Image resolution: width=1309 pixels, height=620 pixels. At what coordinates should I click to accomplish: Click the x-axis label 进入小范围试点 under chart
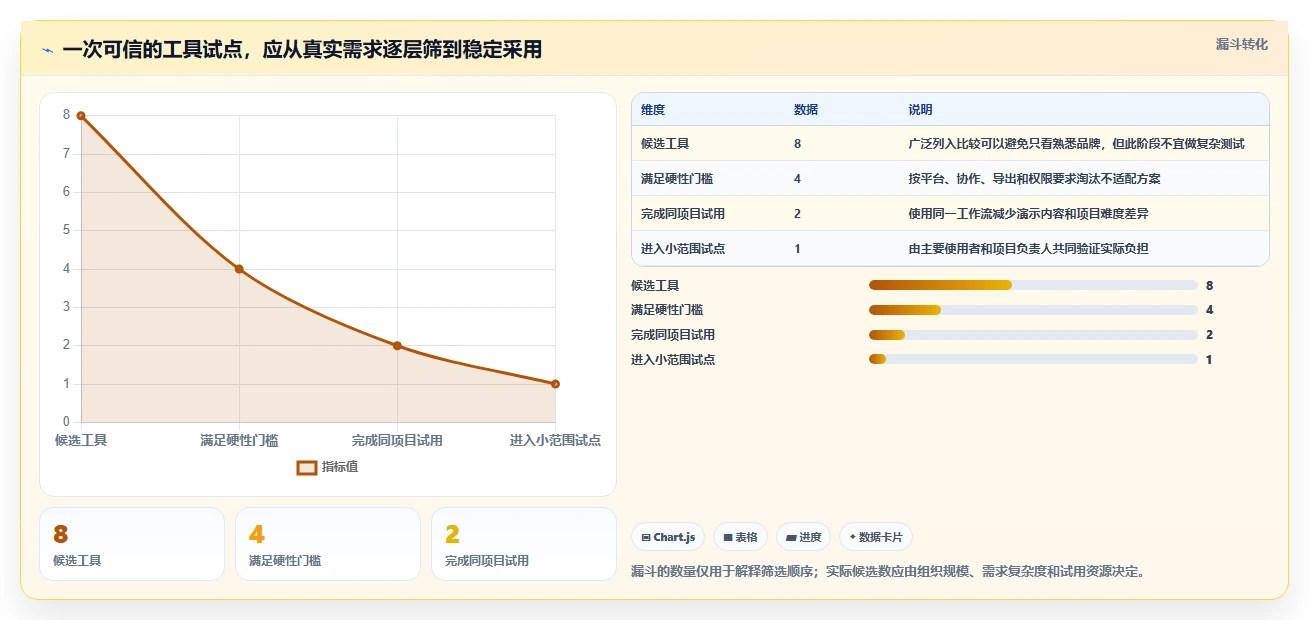[555, 440]
